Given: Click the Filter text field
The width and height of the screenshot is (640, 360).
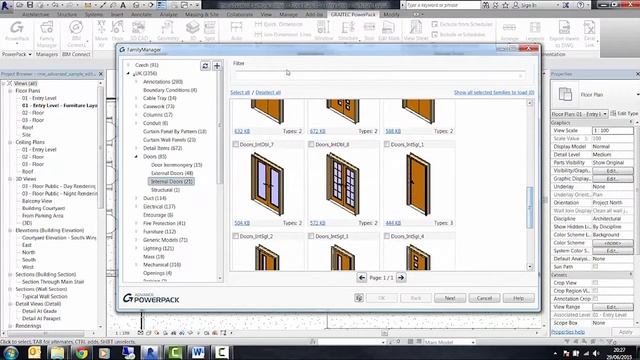Looking at the screenshot, I should (379, 75).
